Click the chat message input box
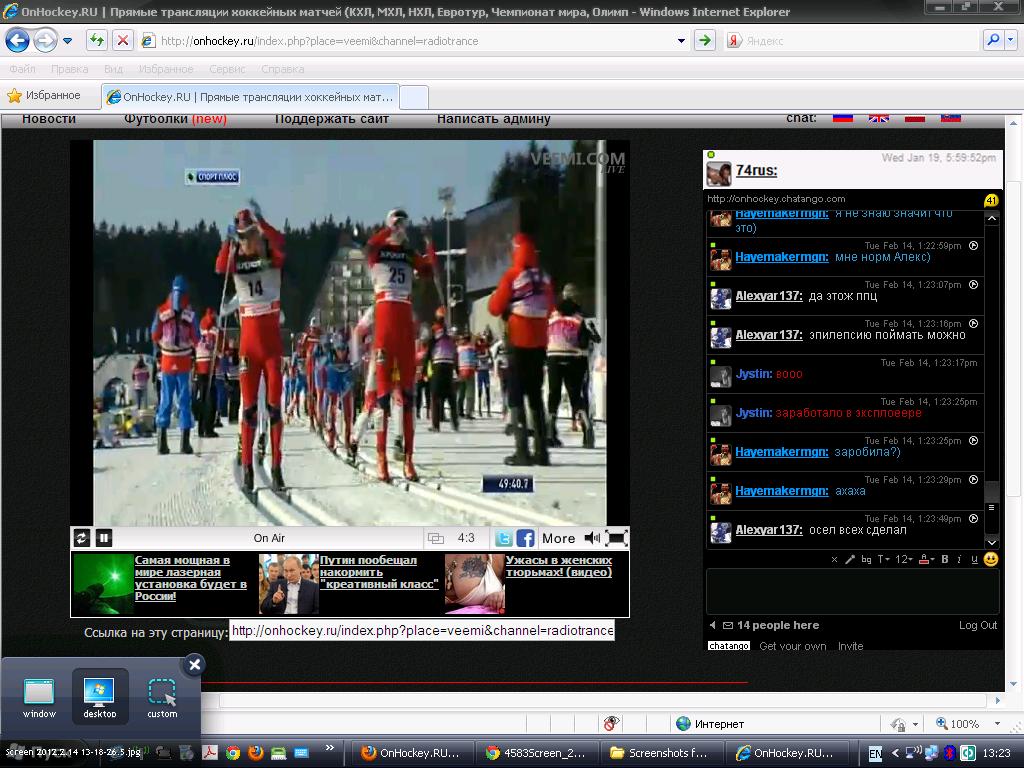This screenshot has height=768, width=1024. [852, 591]
